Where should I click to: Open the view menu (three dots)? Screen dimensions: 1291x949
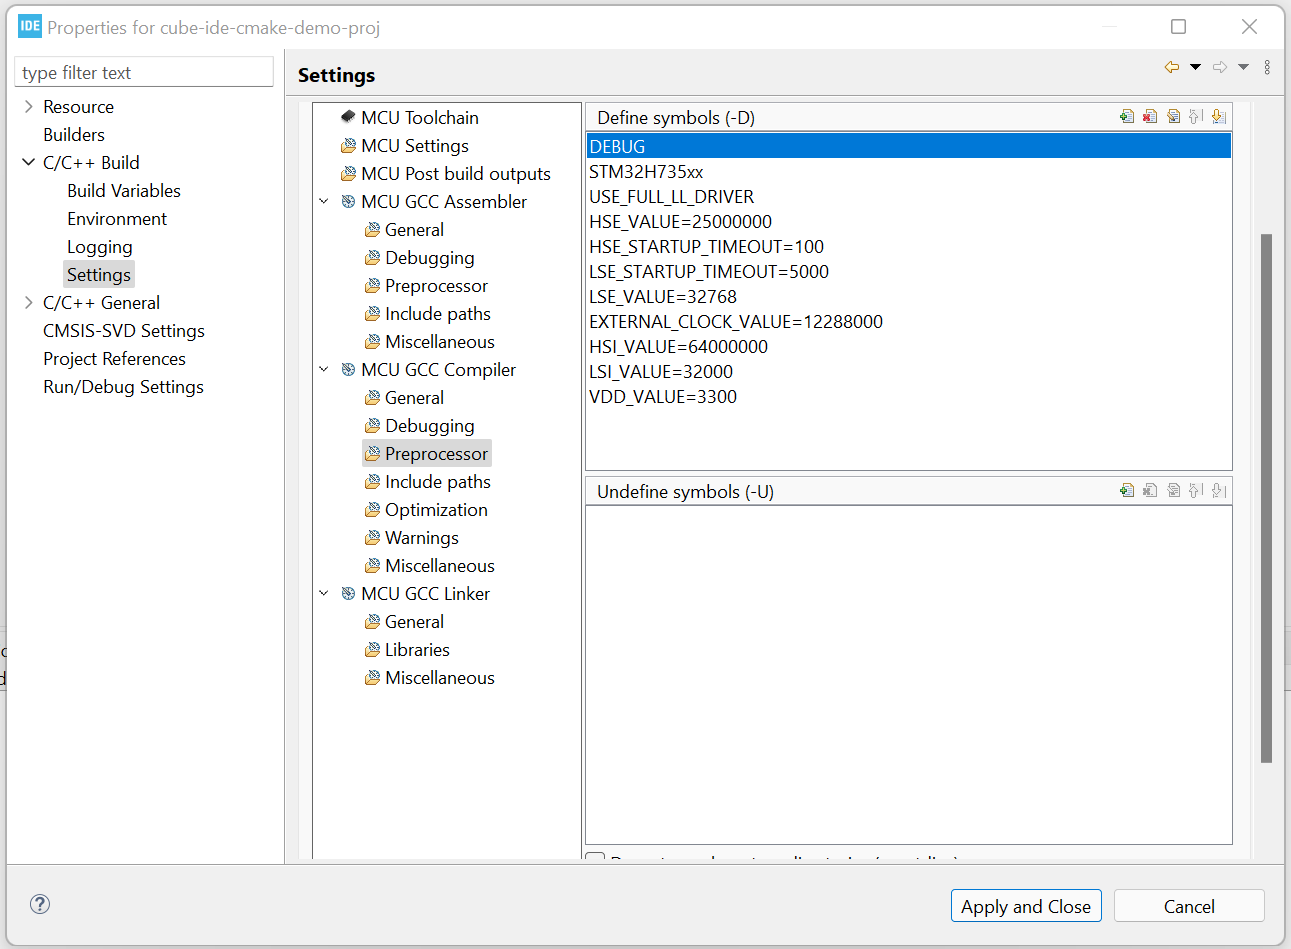coord(1267,67)
